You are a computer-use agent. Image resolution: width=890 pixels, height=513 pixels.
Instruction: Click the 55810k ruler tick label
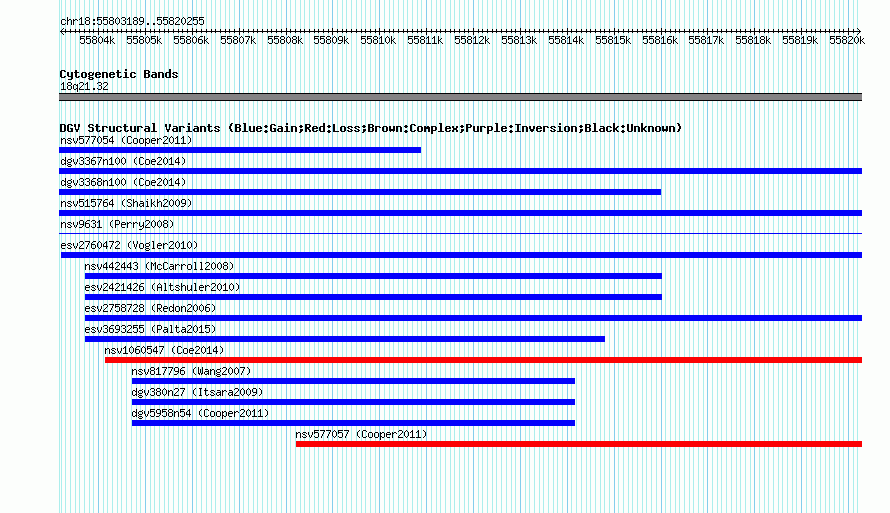pos(379,40)
